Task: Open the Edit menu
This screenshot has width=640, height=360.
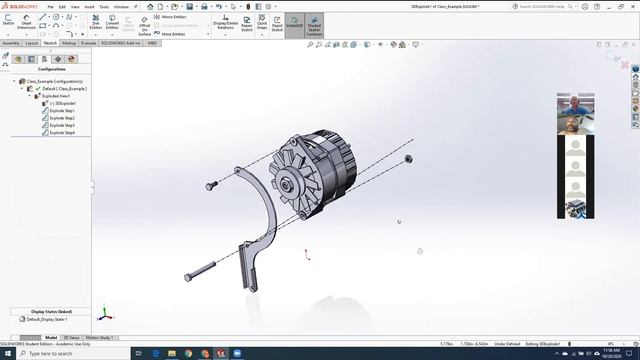Action: tap(62, 7)
